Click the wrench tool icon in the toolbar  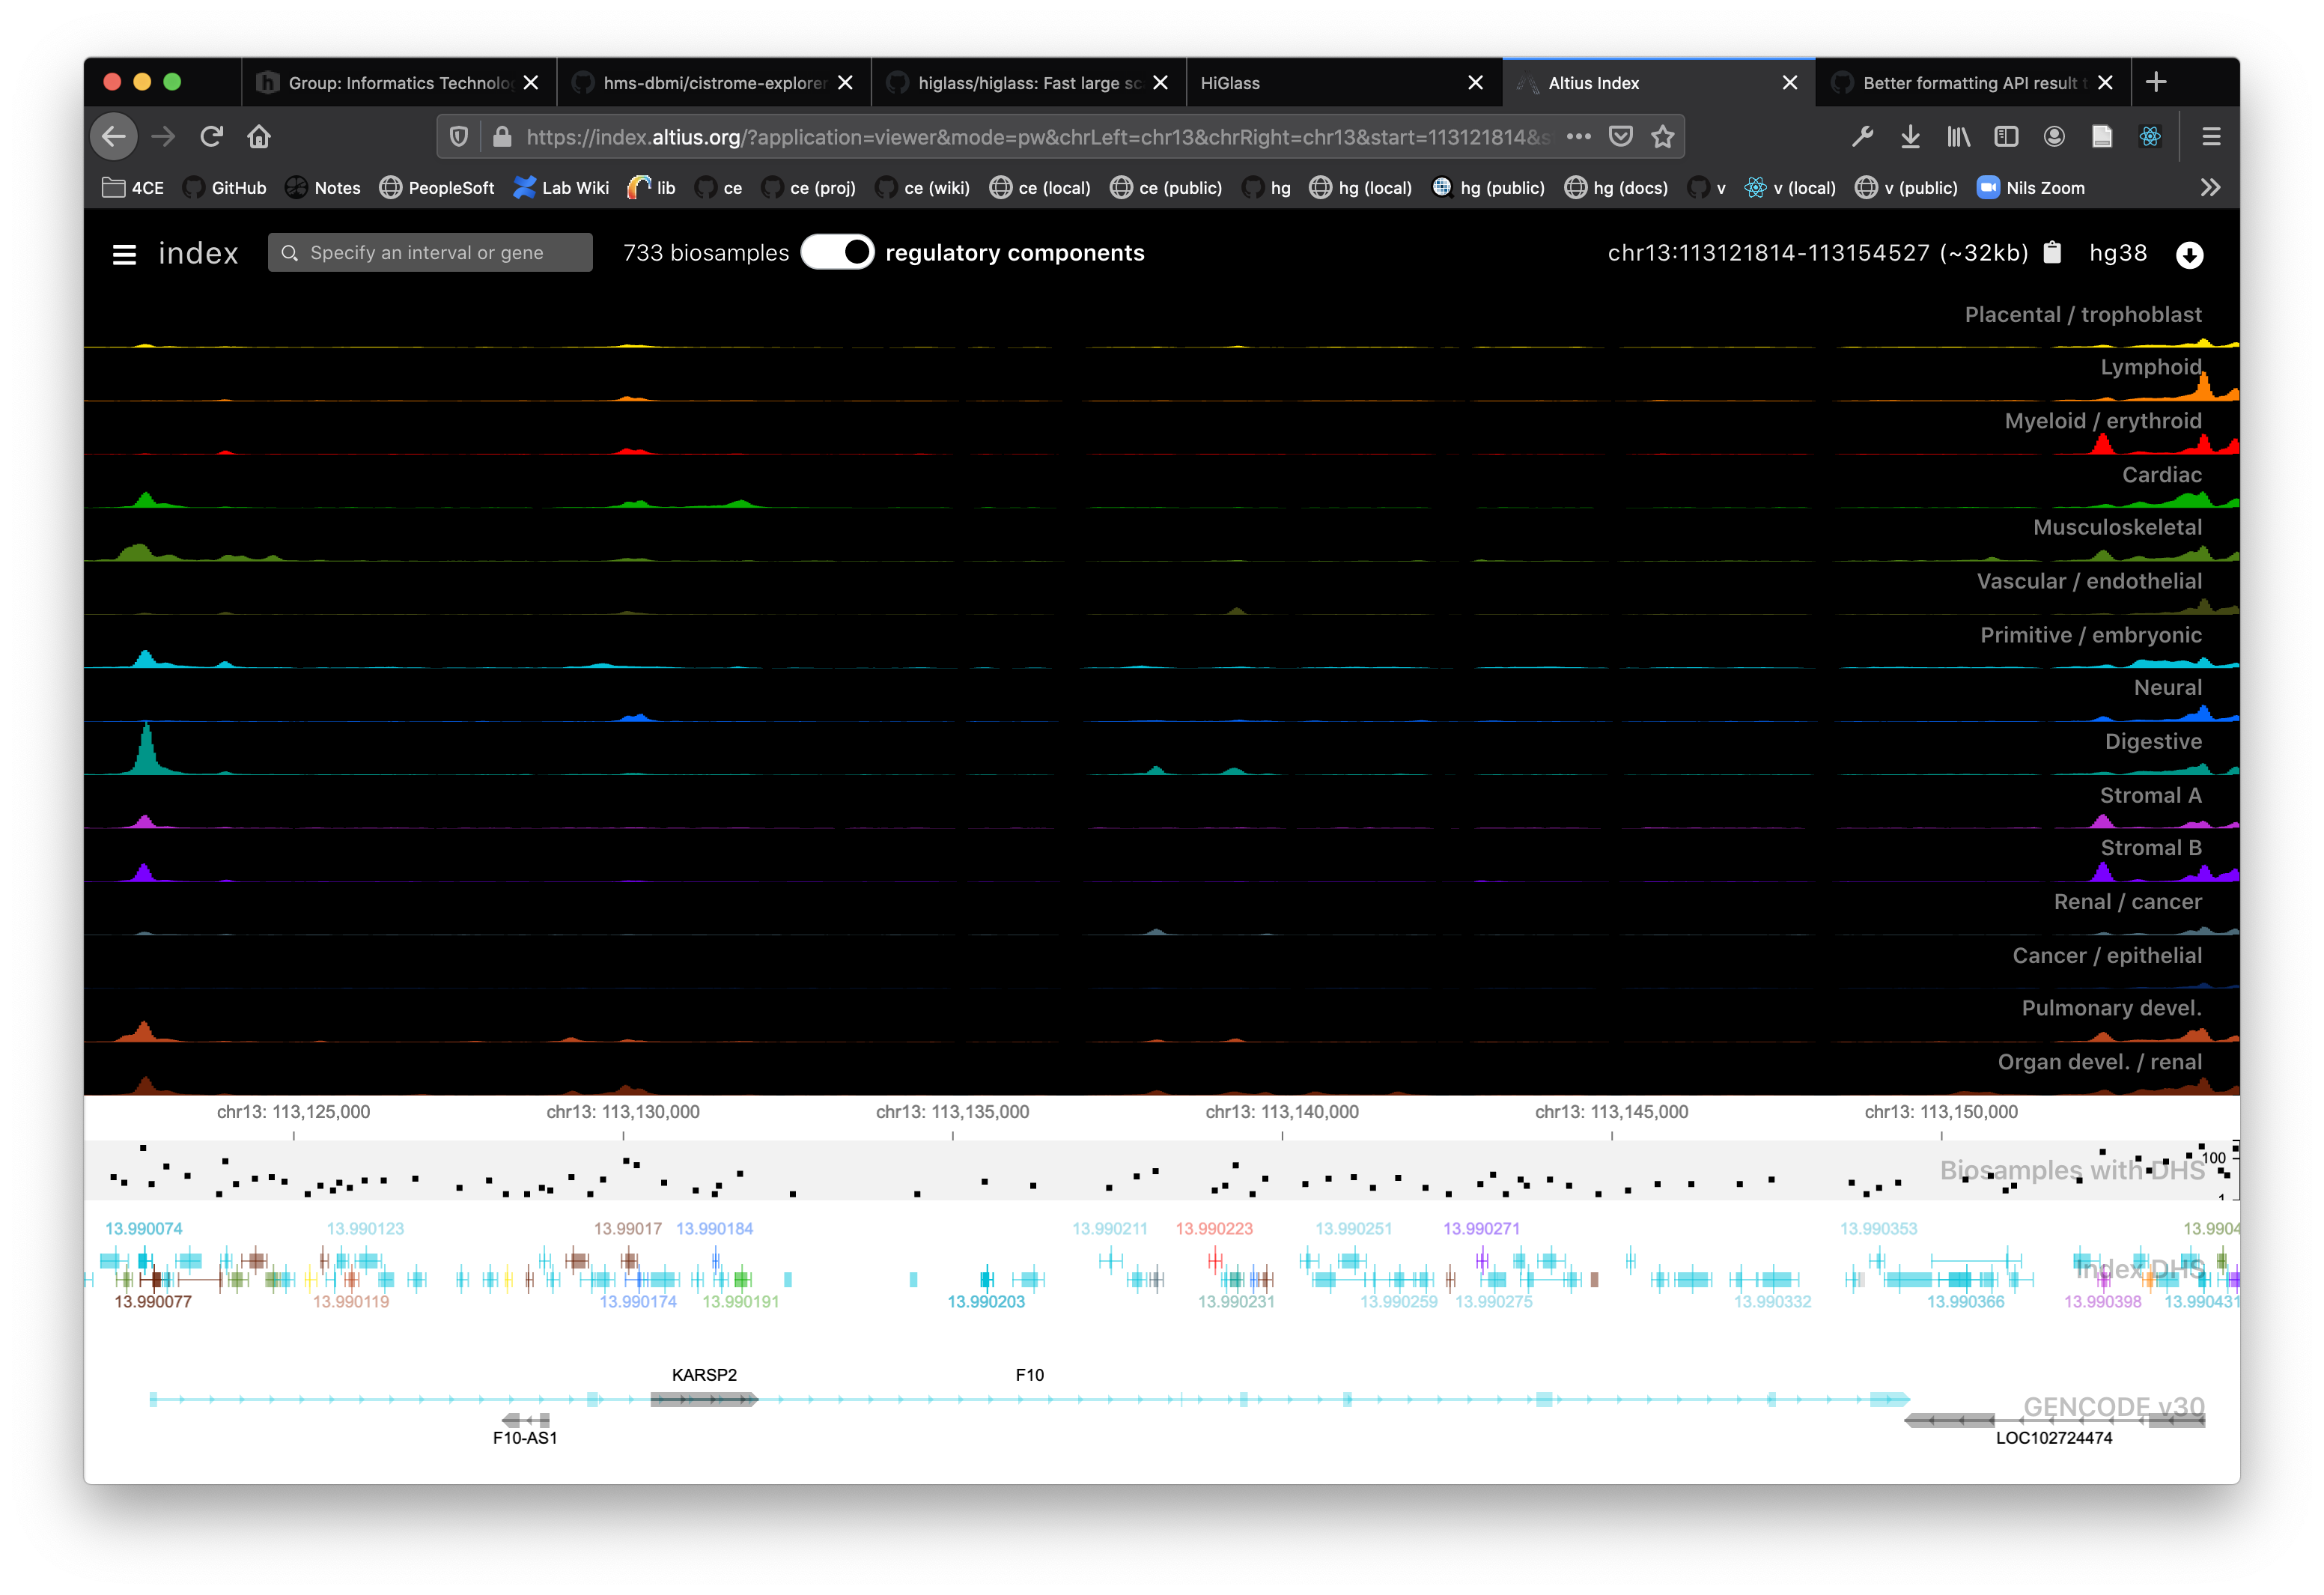click(x=1862, y=136)
